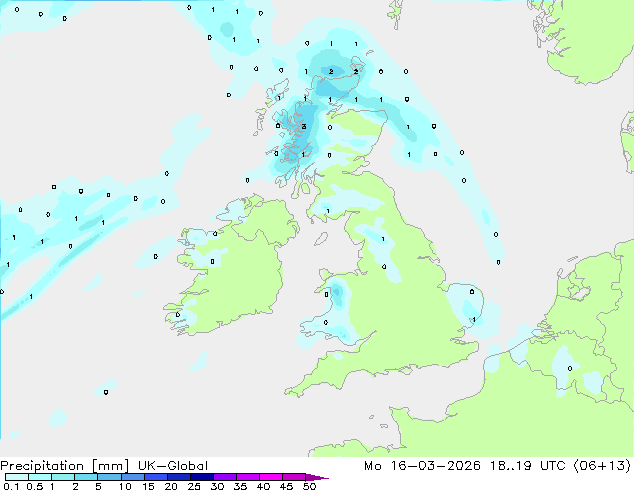Image resolution: width=634 pixels, height=490 pixels.
Task: Select the 35–40 mm legend color swatch
Action: tap(247, 477)
